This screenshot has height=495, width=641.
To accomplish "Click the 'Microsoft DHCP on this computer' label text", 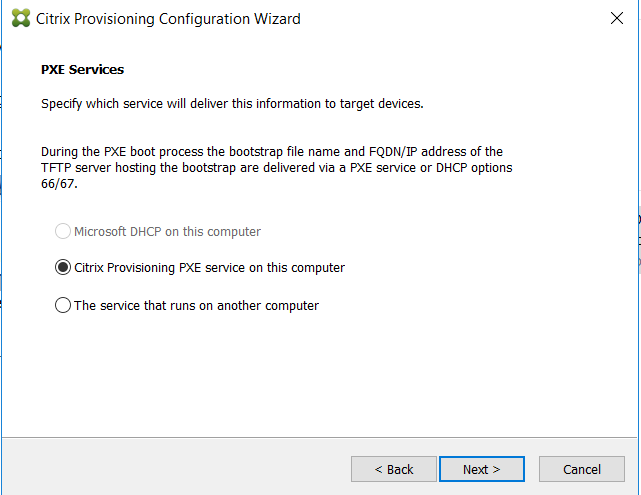I will point(167,232).
